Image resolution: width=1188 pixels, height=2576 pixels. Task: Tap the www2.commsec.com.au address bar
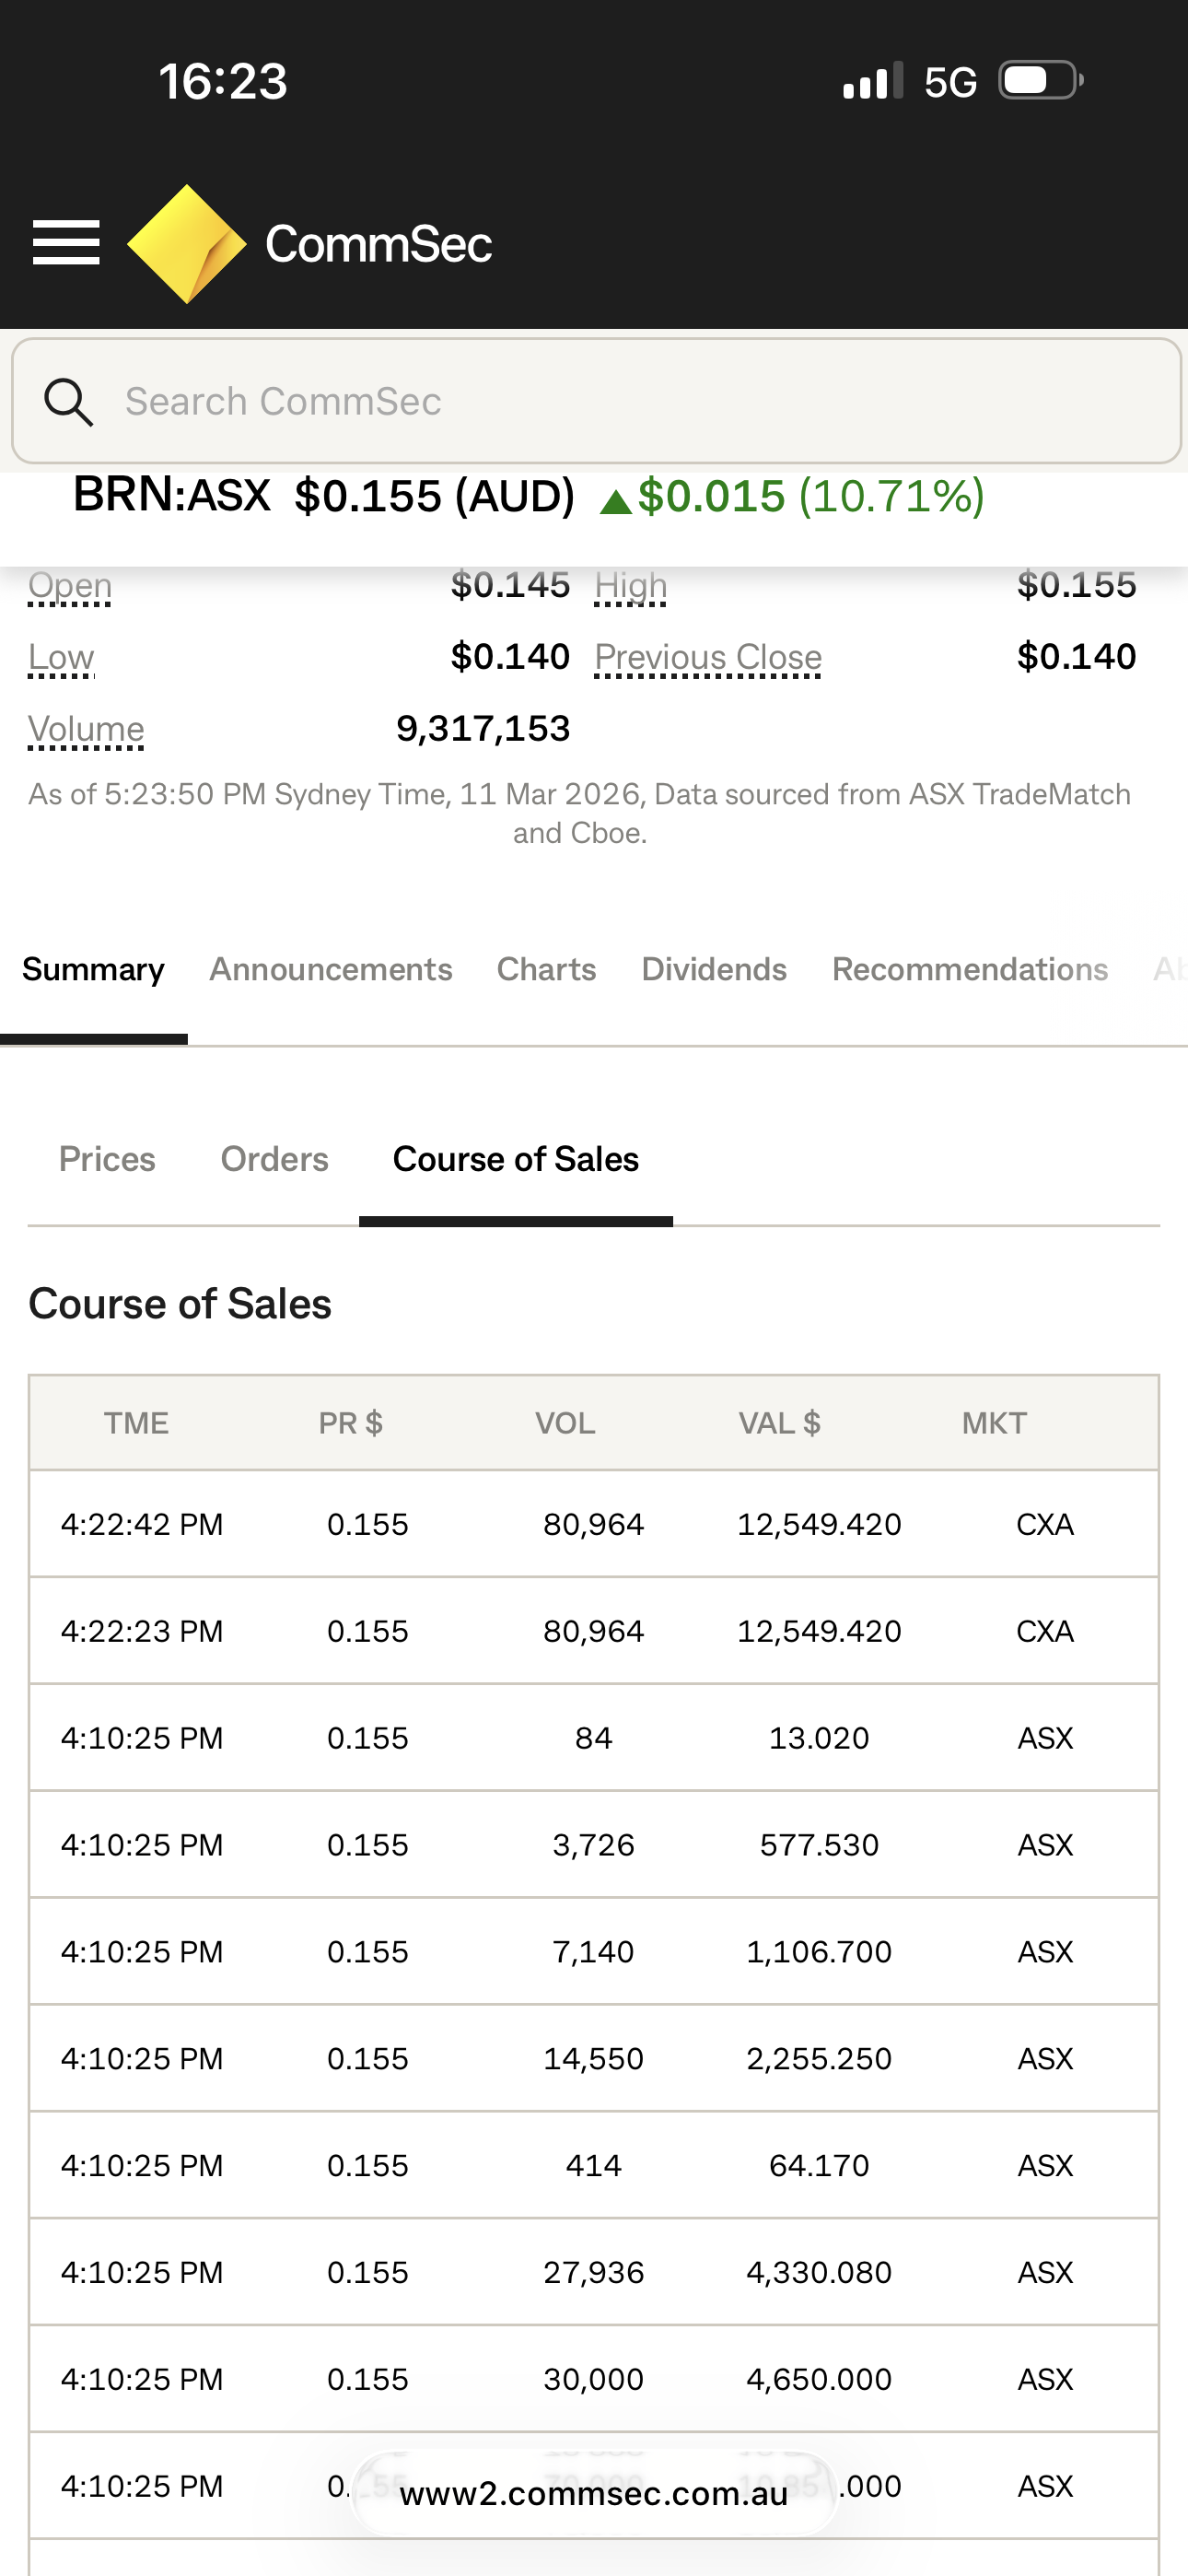(x=593, y=2493)
